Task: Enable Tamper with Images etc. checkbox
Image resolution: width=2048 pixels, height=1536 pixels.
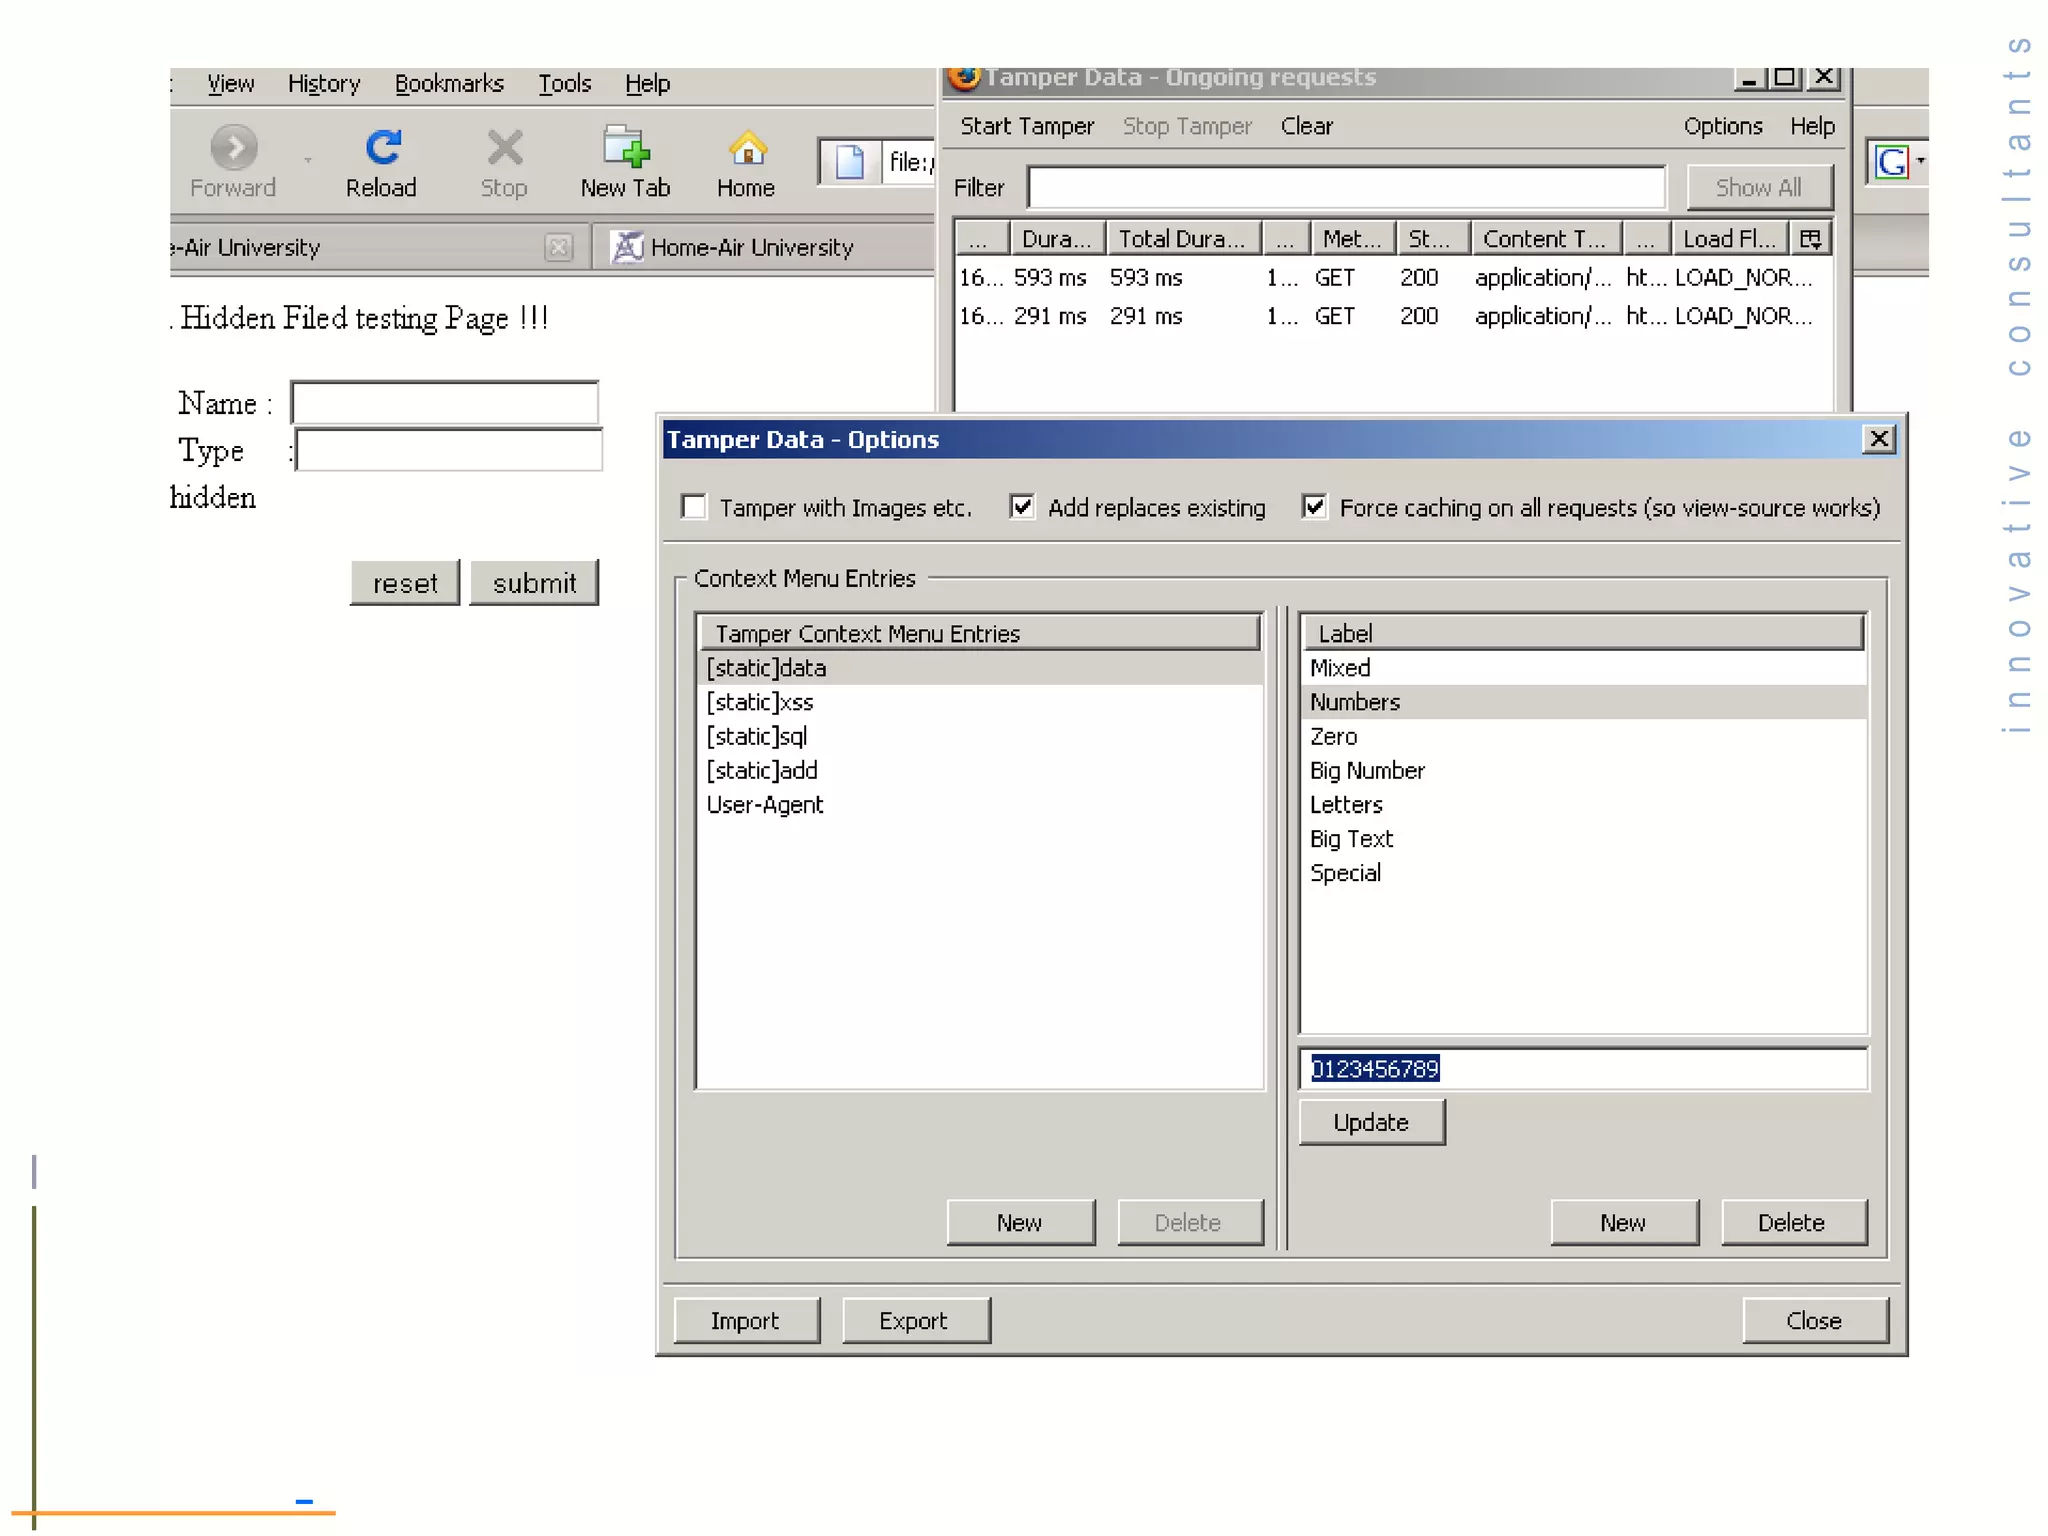Action: (694, 507)
